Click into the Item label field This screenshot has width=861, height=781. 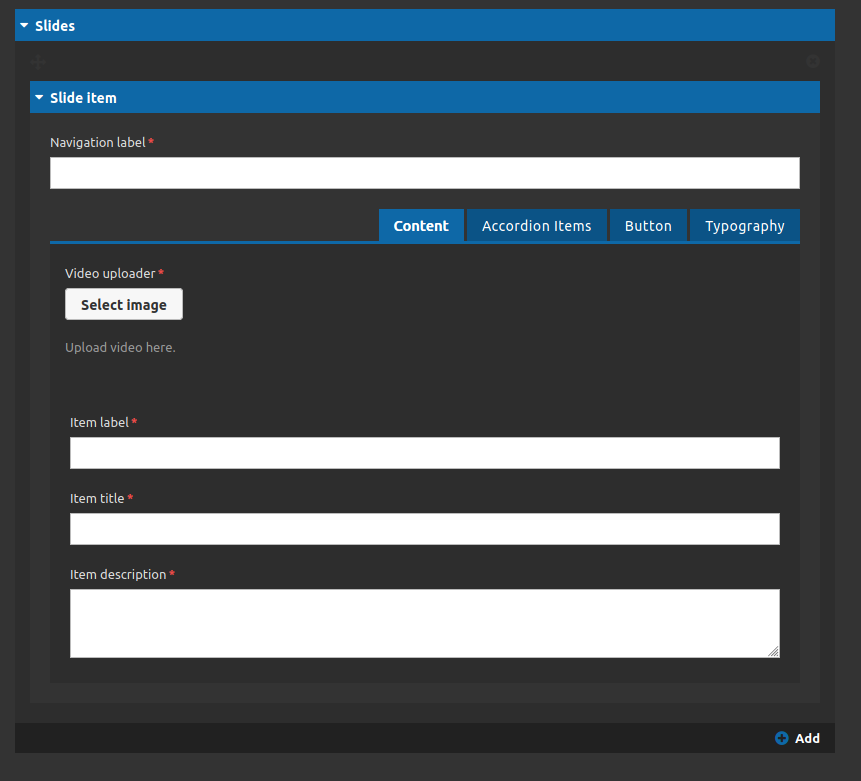click(424, 453)
